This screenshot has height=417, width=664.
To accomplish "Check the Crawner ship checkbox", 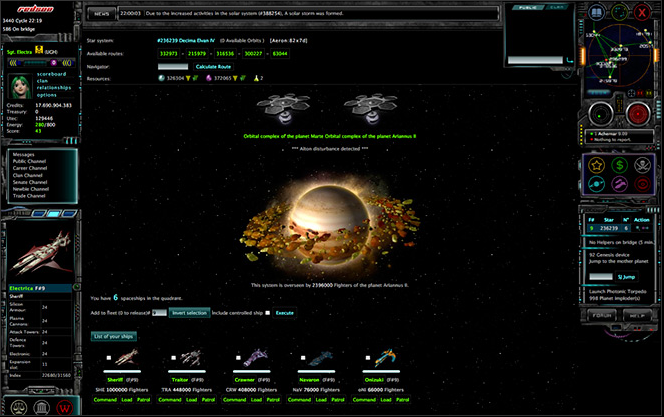I will (x=238, y=358).
